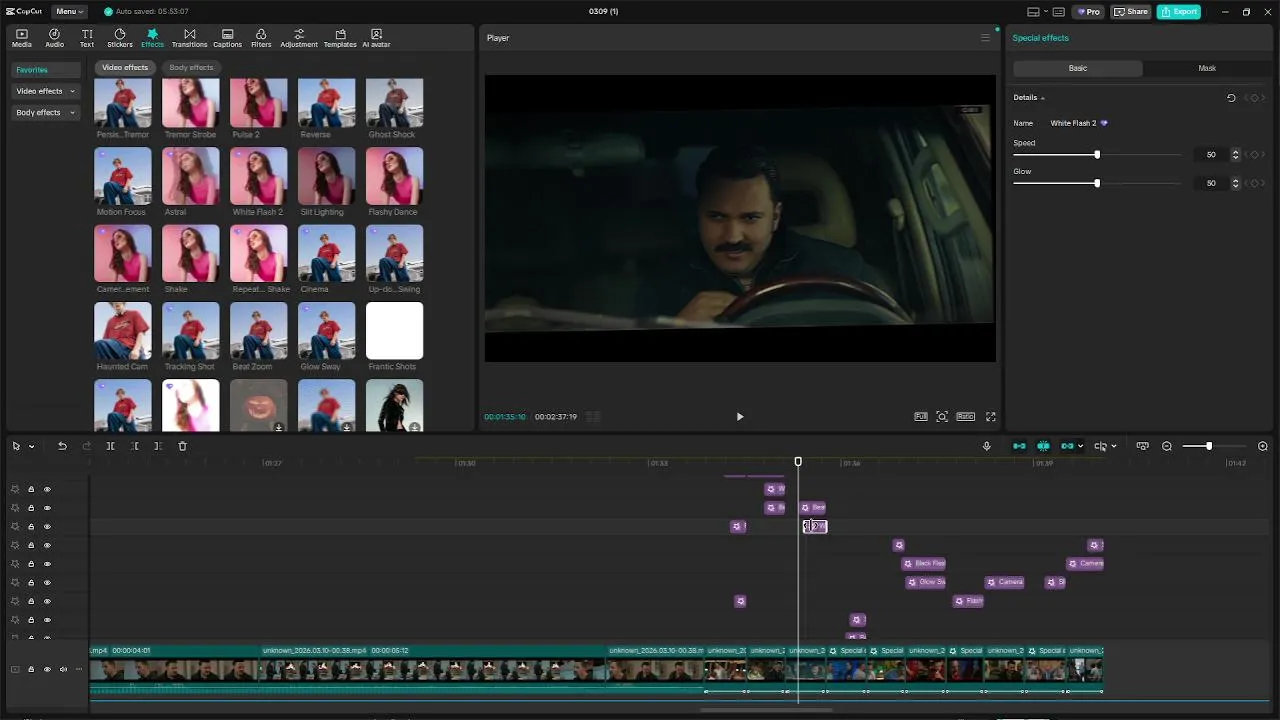Open the Transitions panel
Image resolution: width=1280 pixels, height=720 pixels.
(189, 38)
